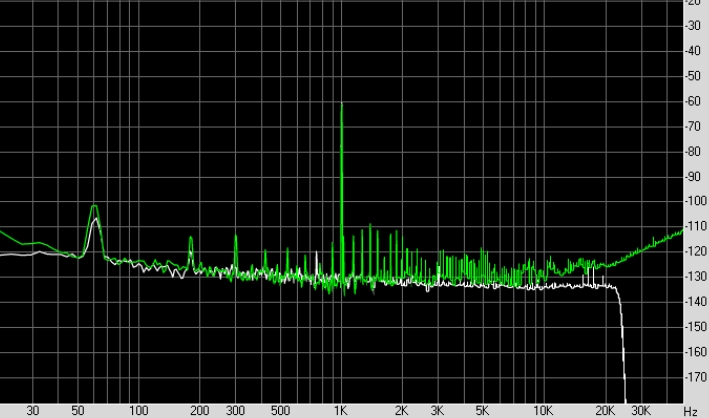Click the -70 dB scale label

pos(693,126)
